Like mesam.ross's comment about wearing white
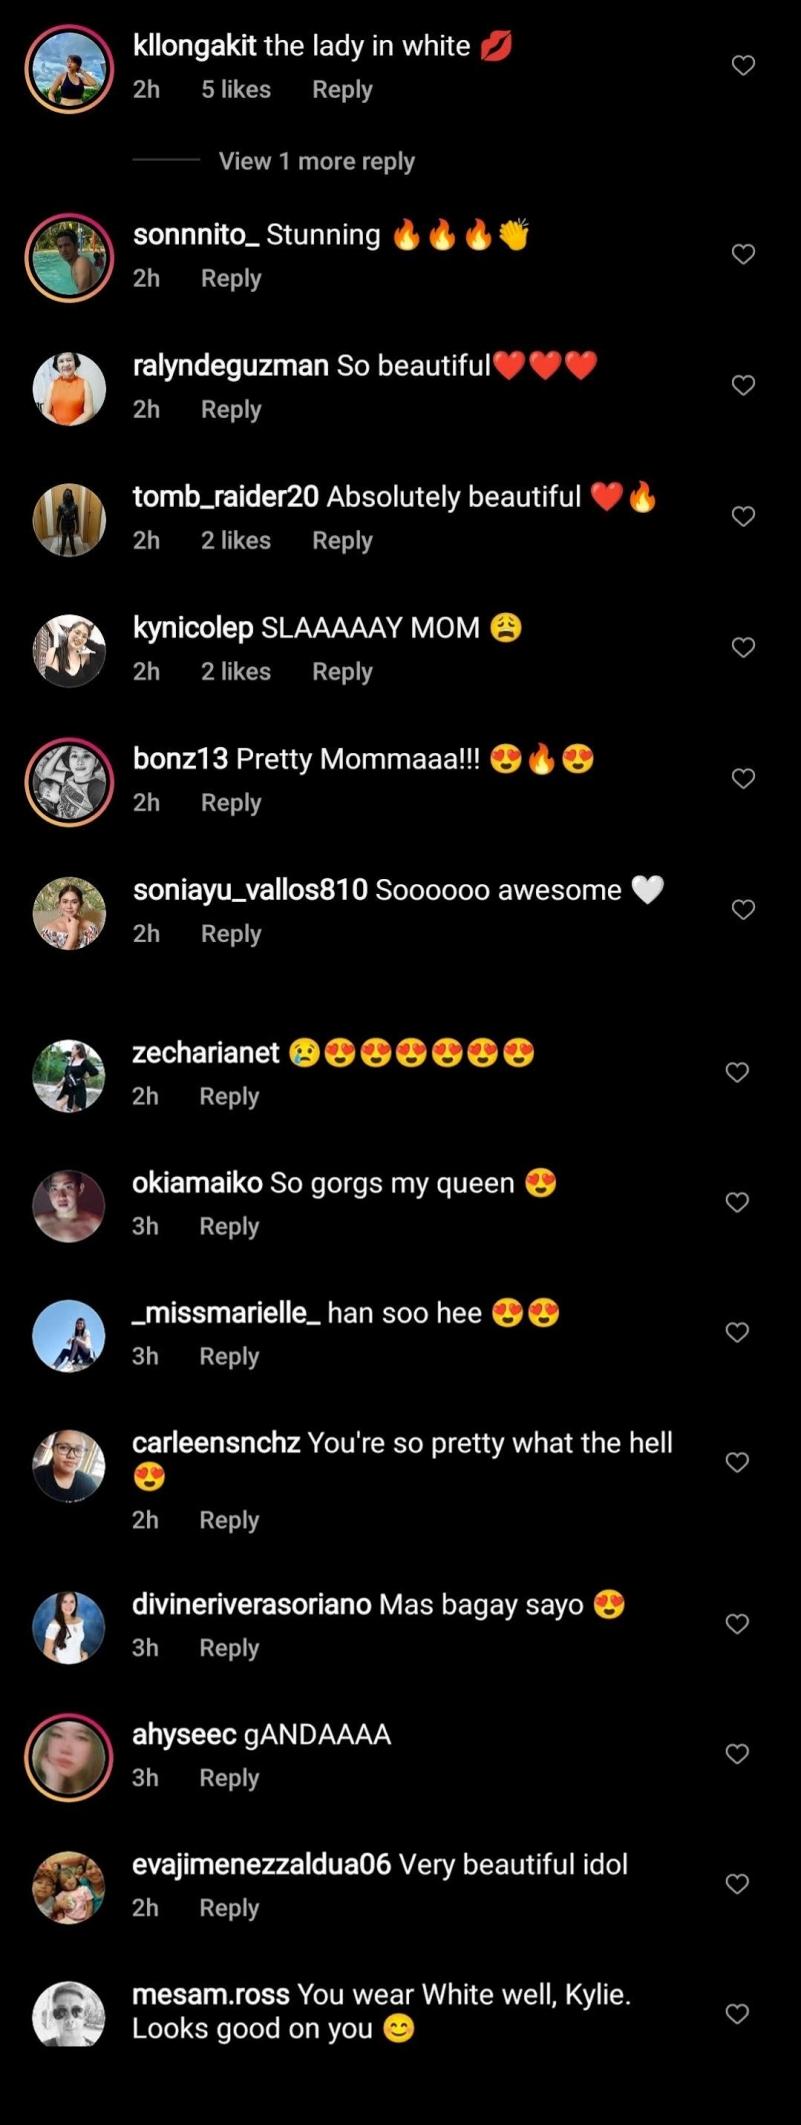Screen dimensions: 801x2125 (x=737, y=2014)
